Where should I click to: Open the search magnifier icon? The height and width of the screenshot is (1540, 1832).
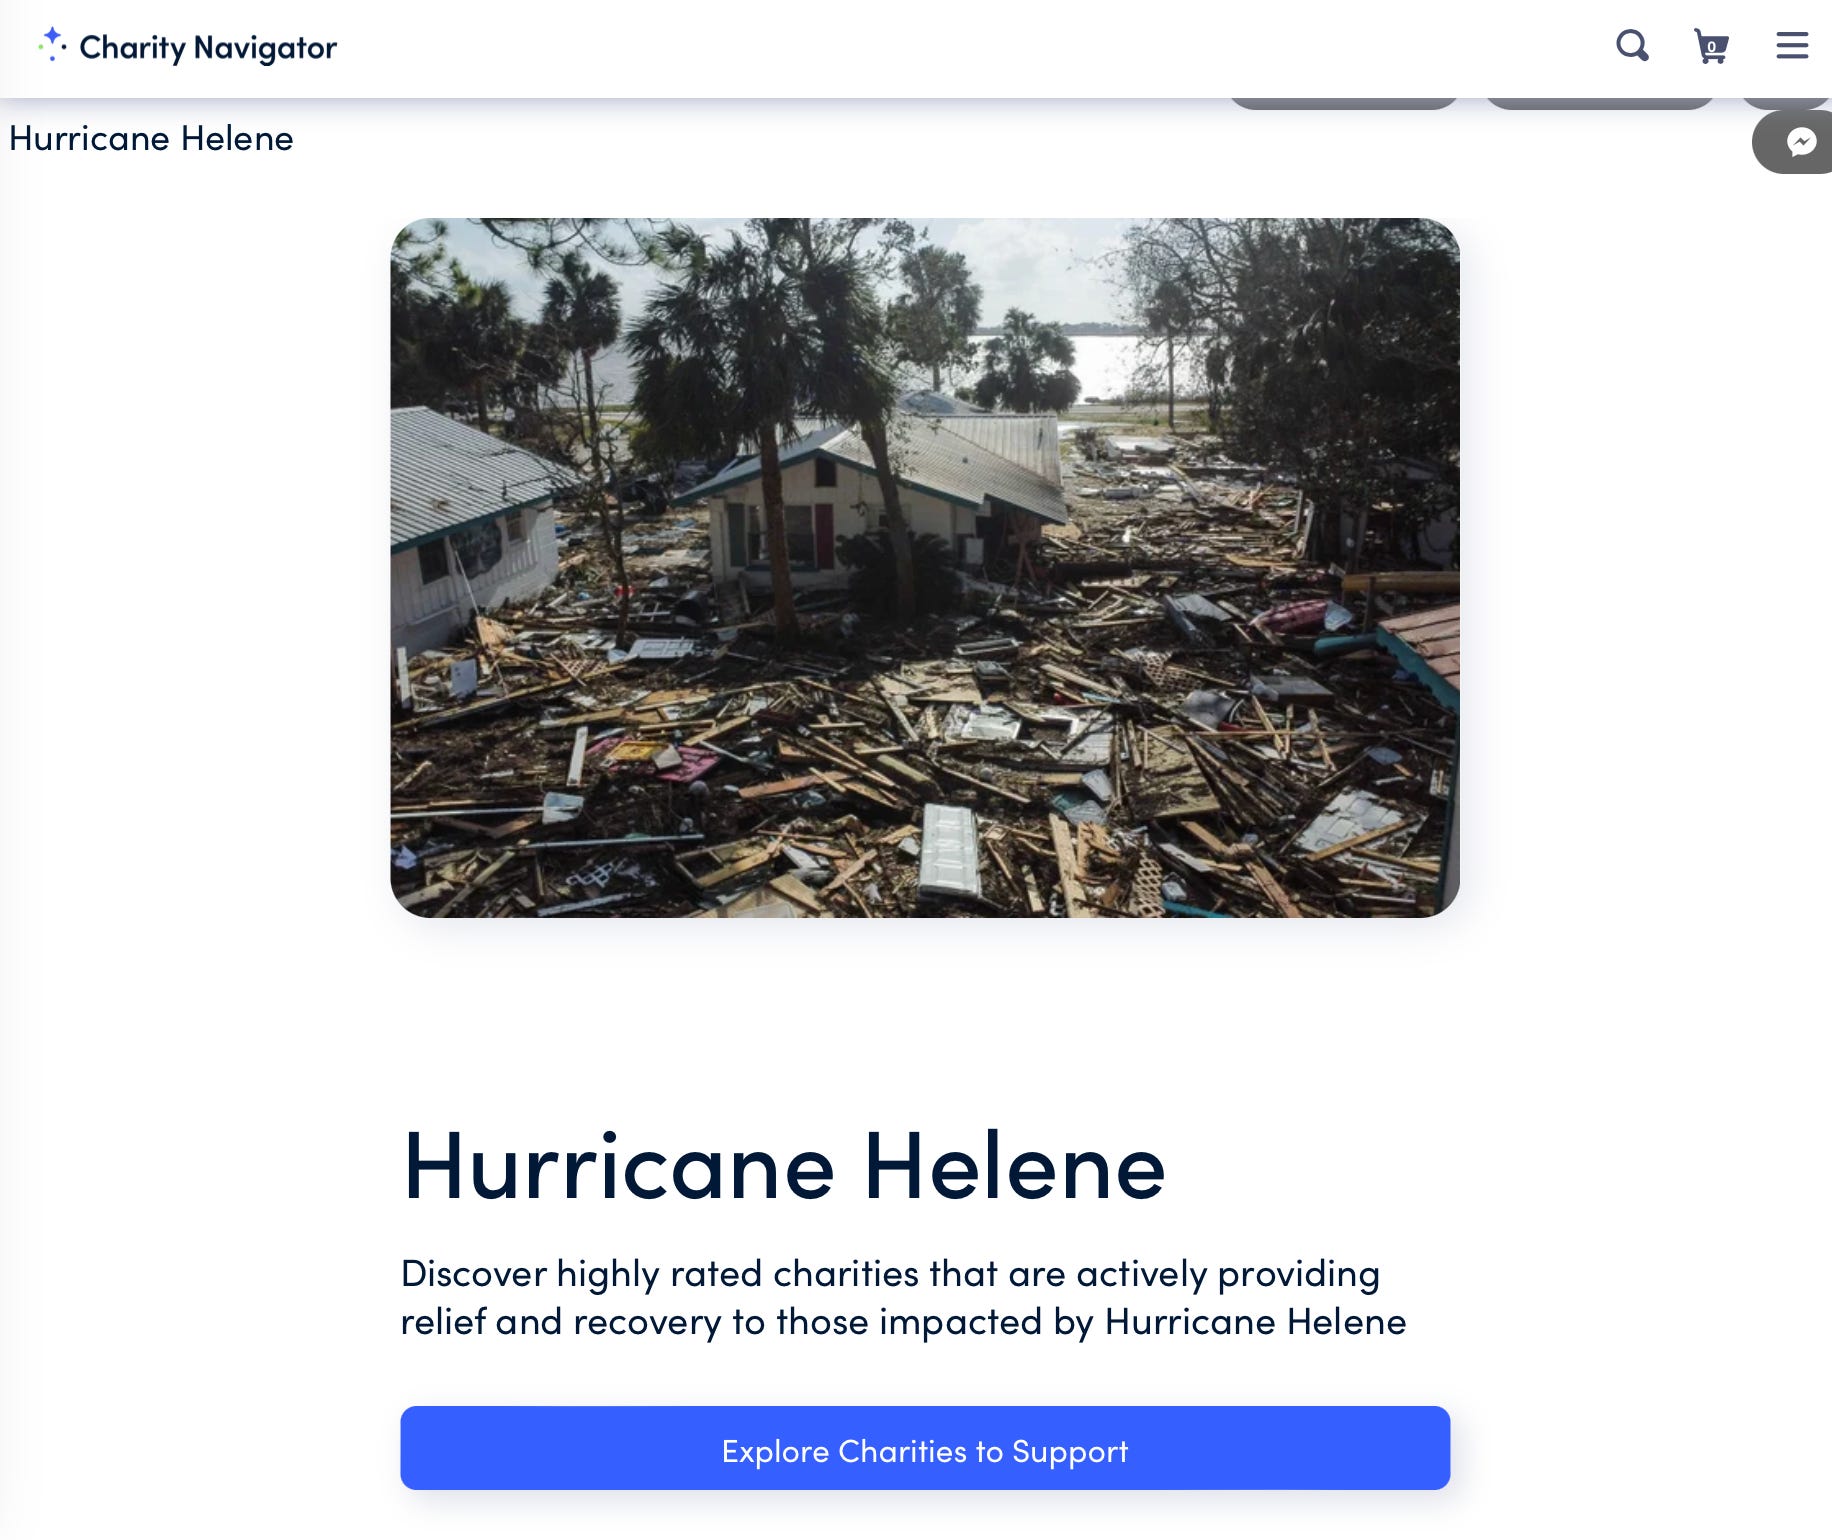pos(1632,46)
